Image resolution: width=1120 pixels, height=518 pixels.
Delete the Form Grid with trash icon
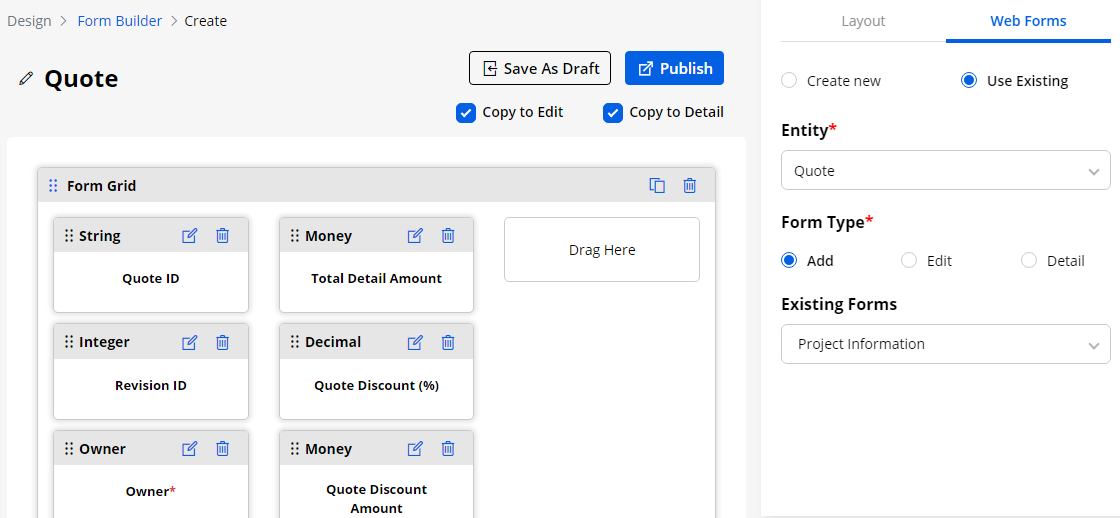coord(690,185)
